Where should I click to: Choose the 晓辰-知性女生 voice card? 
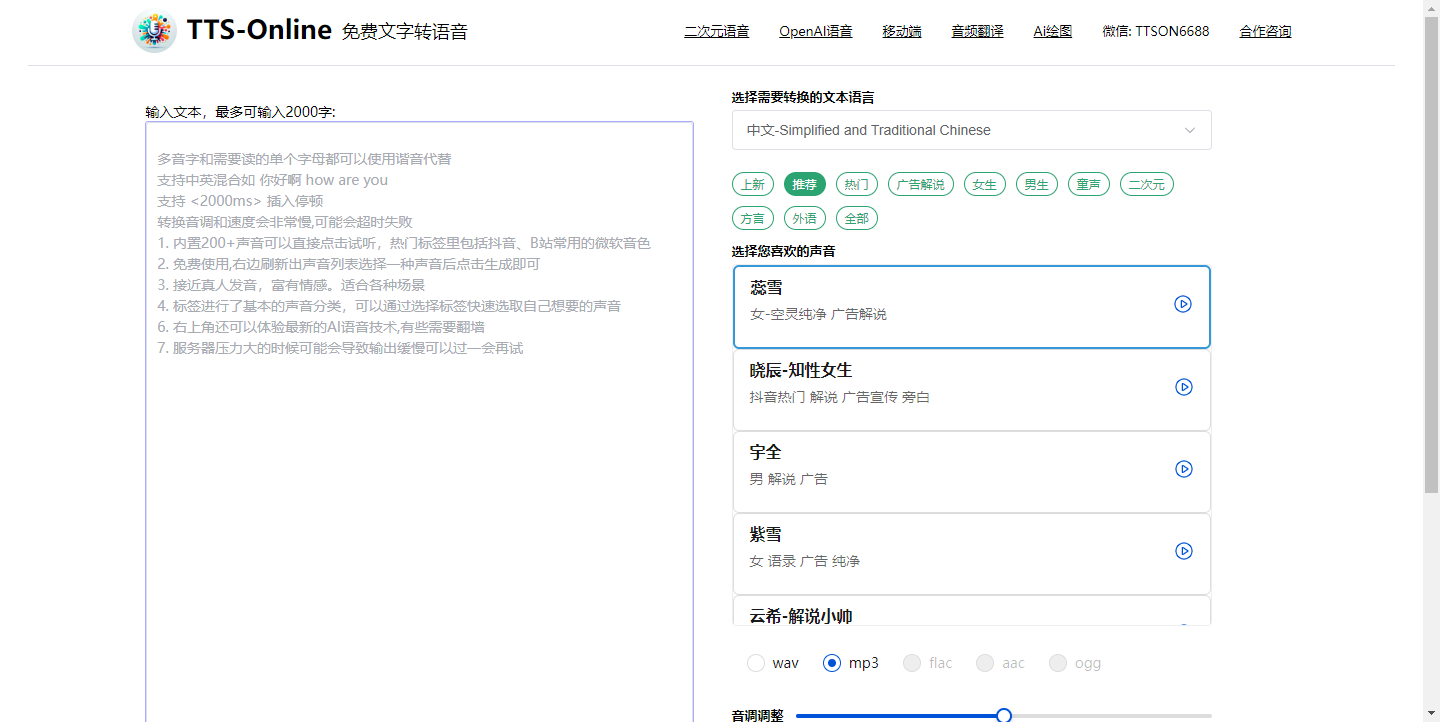[x=972, y=390]
